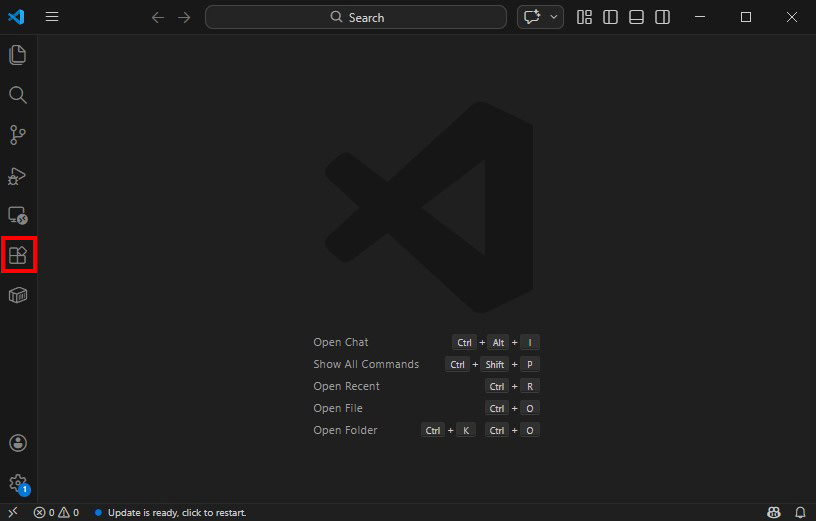
Task: Open the Extensions marketplace view
Action: click(17, 255)
